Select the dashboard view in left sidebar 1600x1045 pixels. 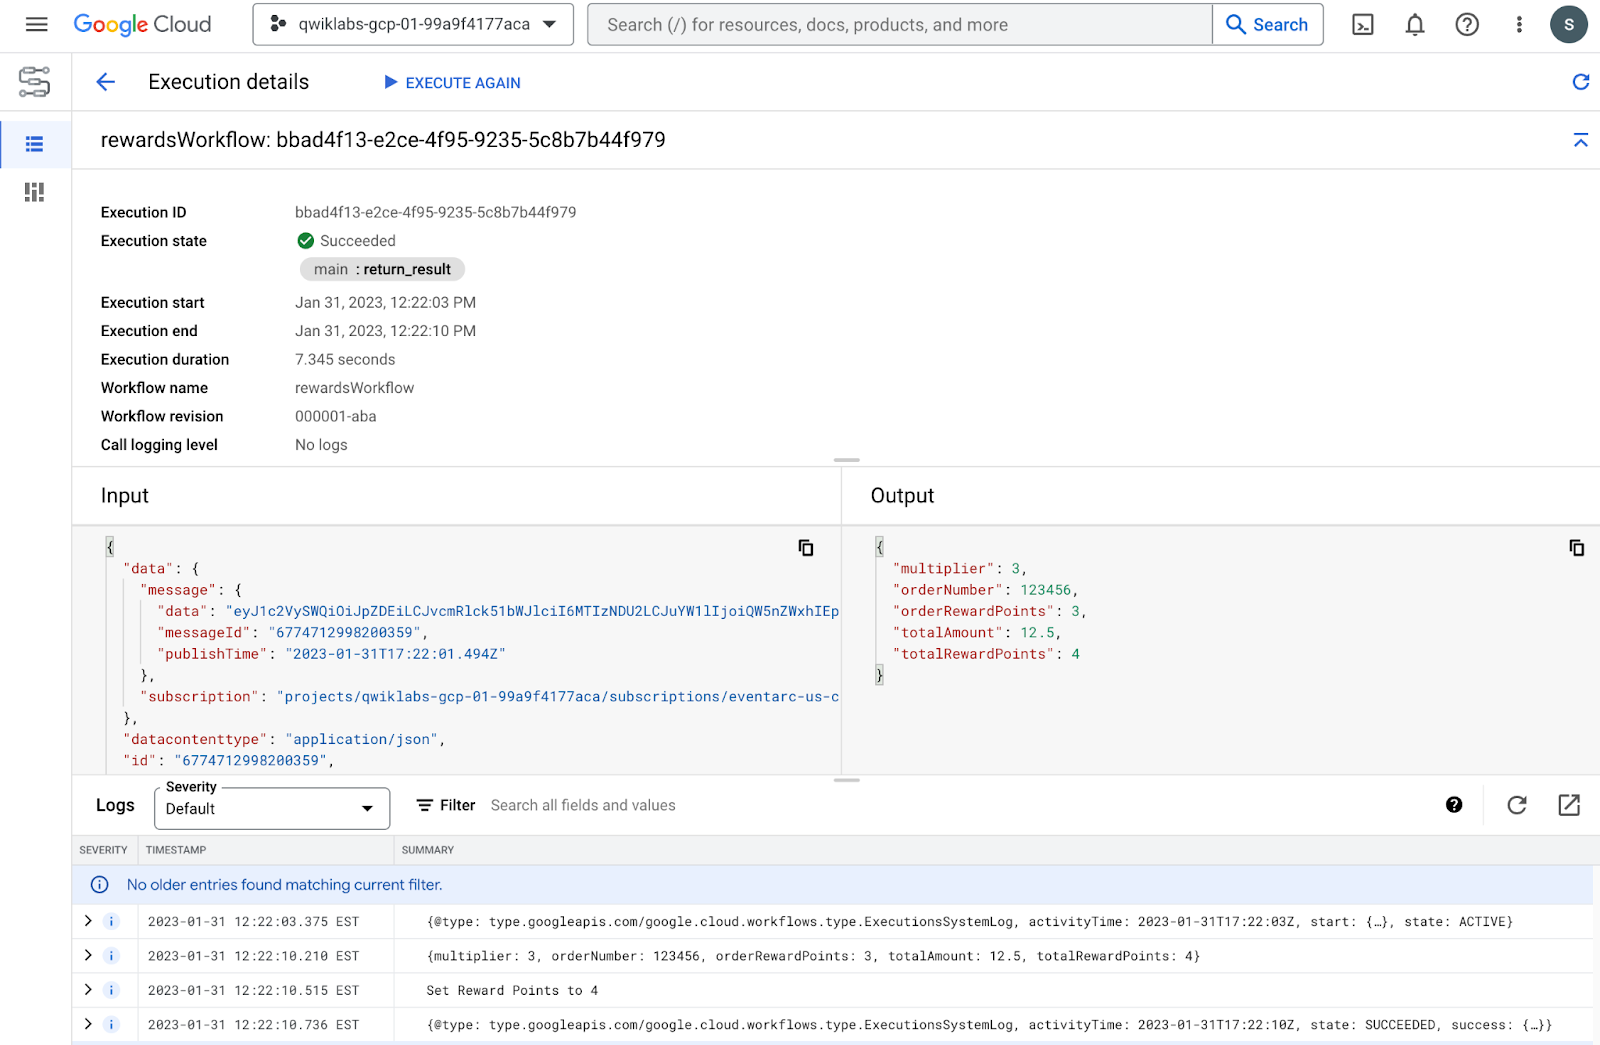click(35, 192)
